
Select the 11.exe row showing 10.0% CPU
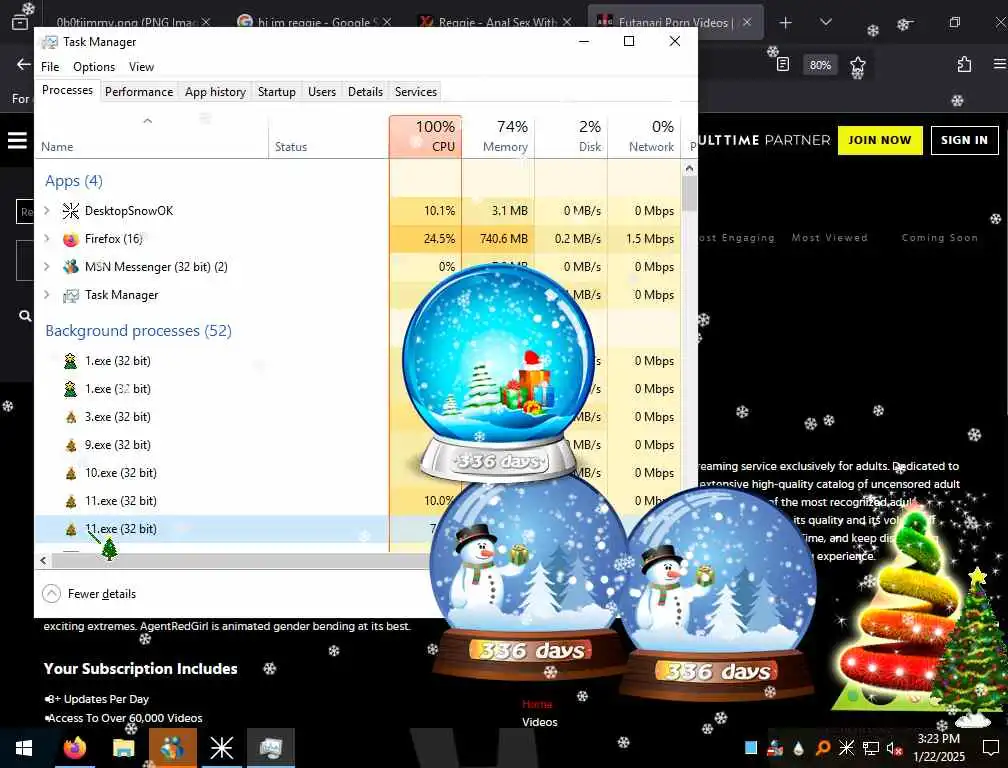[x=212, y=501]
